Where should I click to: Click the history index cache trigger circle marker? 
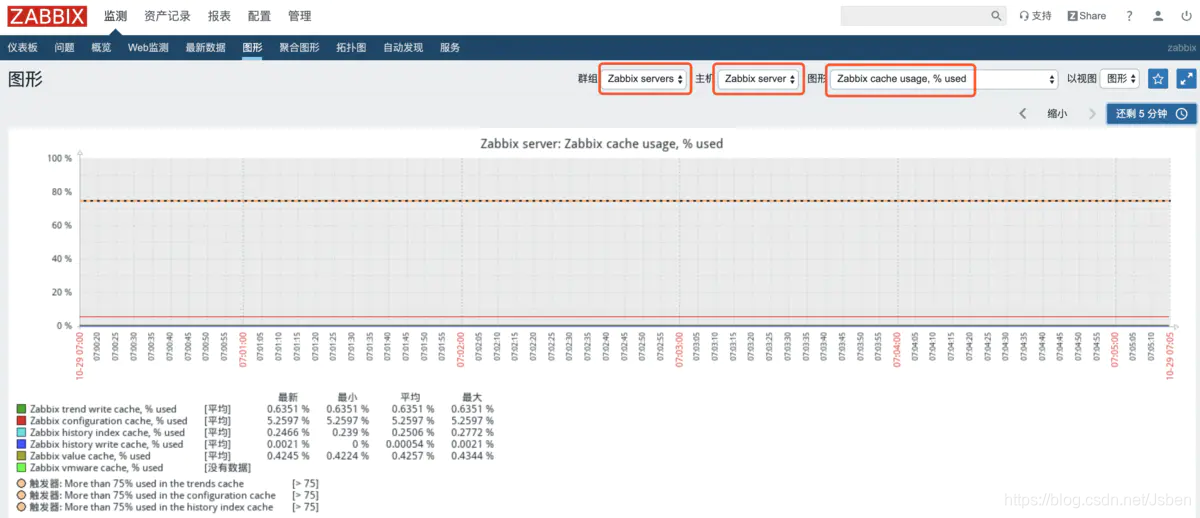[x=21, y=507]
